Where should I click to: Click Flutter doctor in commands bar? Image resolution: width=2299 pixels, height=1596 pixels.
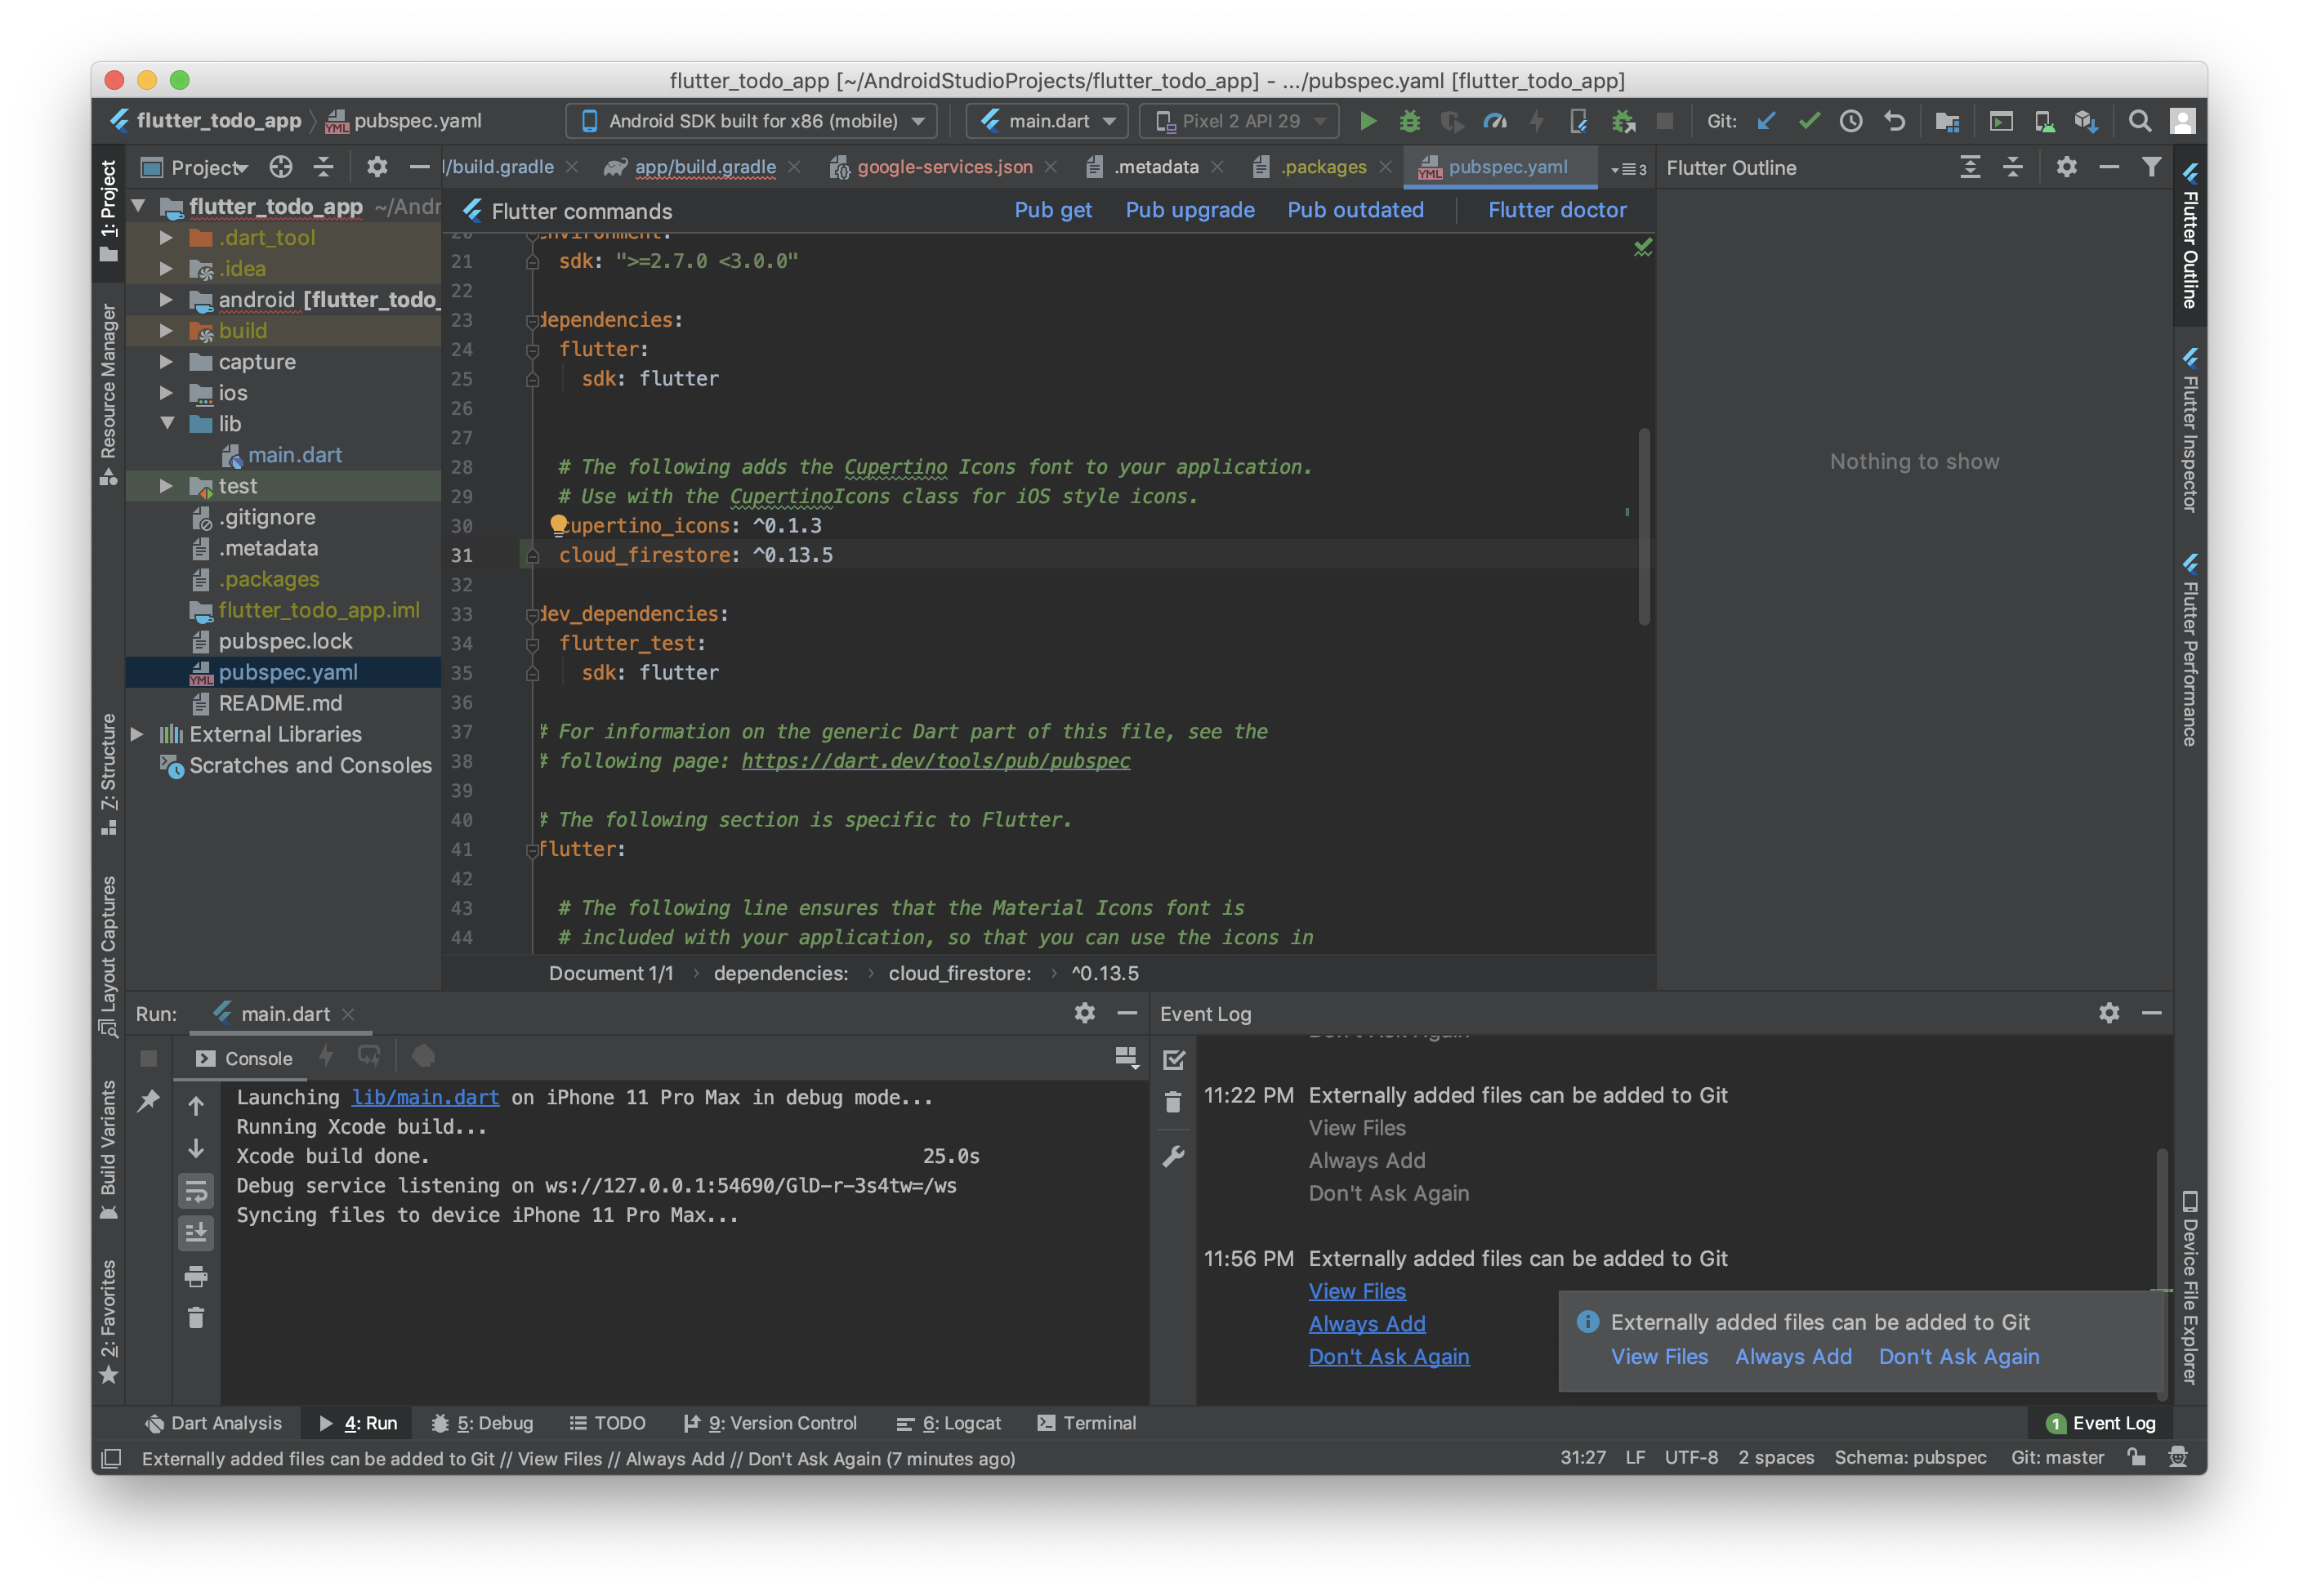click(1556, 210)
